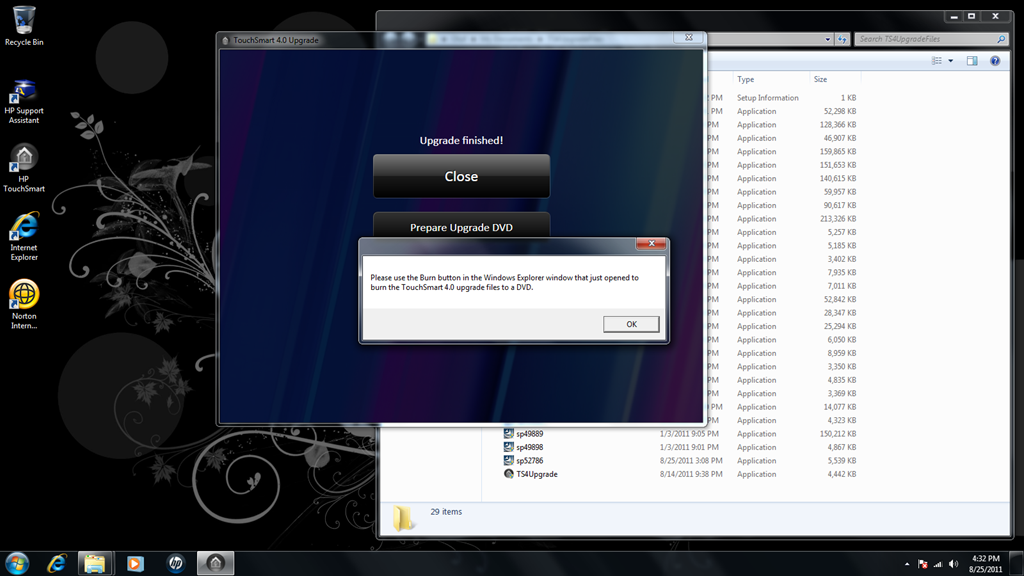
Task: Open Norton Internet desktop shortcut
Action: click(x=24, y=304)
